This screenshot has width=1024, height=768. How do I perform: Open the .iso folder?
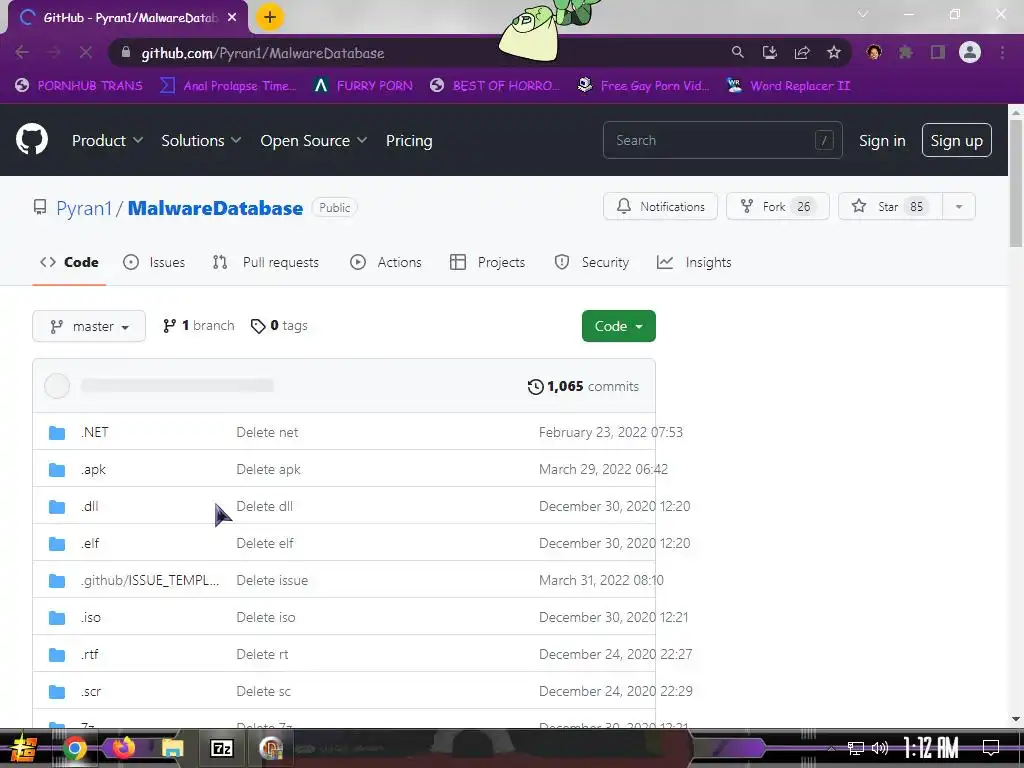tap(91, 617)
